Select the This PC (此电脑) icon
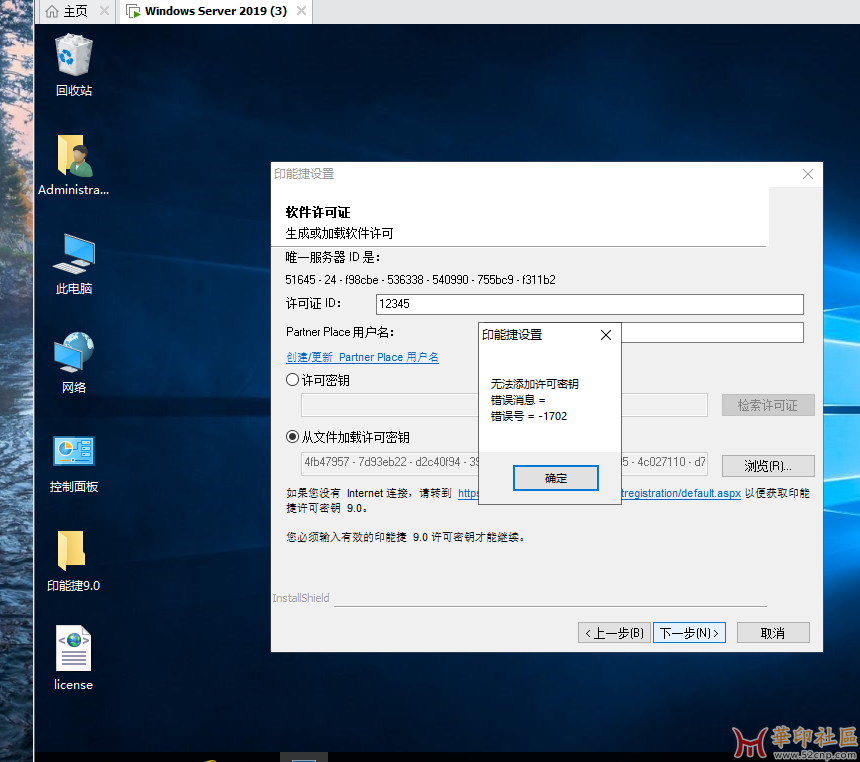860x762 pixels. [x=73, y=264]
